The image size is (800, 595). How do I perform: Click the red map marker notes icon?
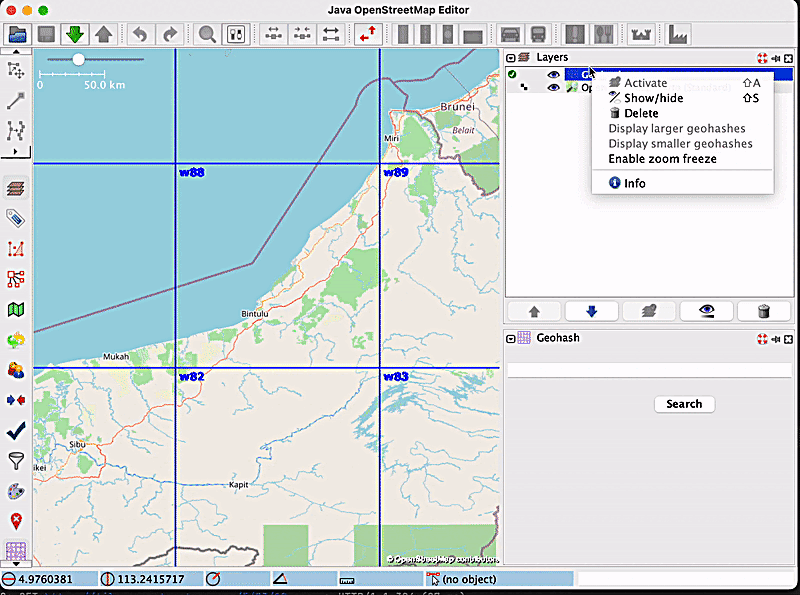16,522
